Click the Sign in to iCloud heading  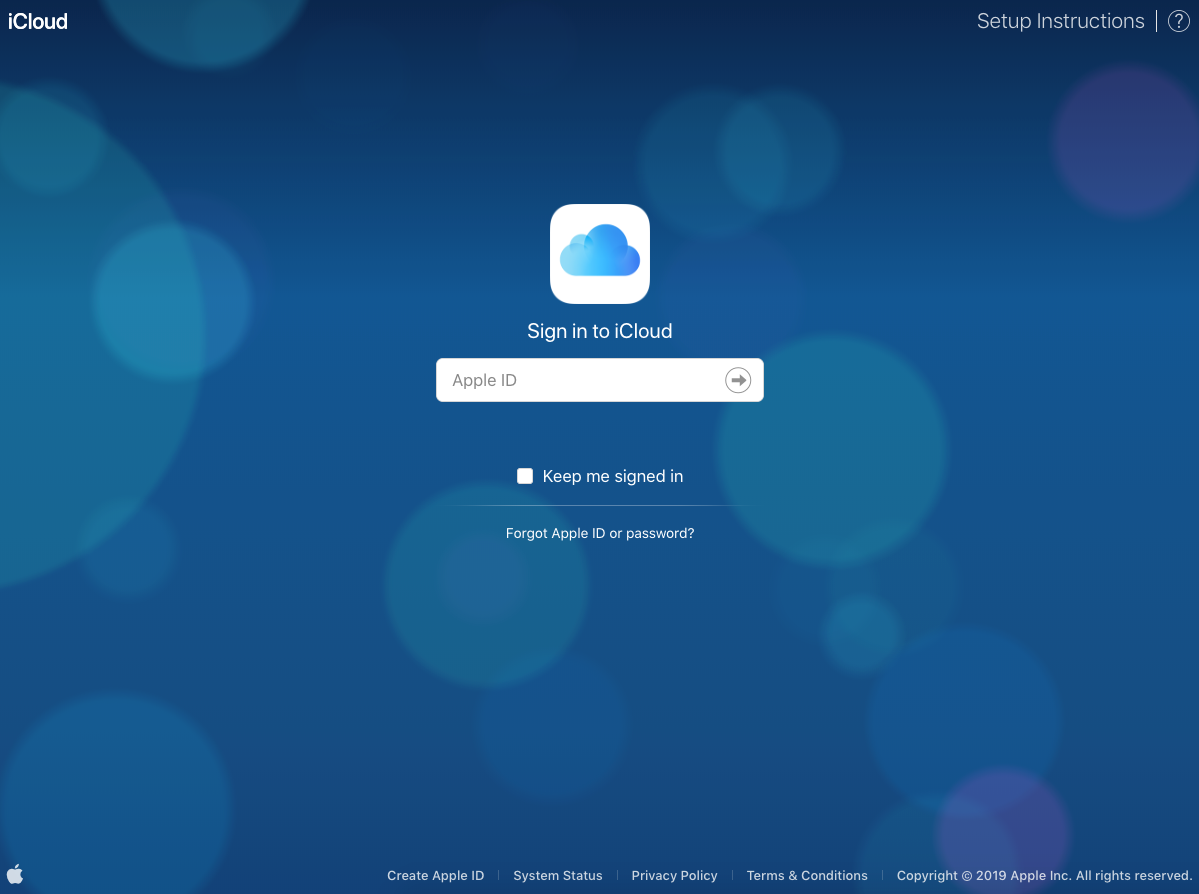click(600, 331)
